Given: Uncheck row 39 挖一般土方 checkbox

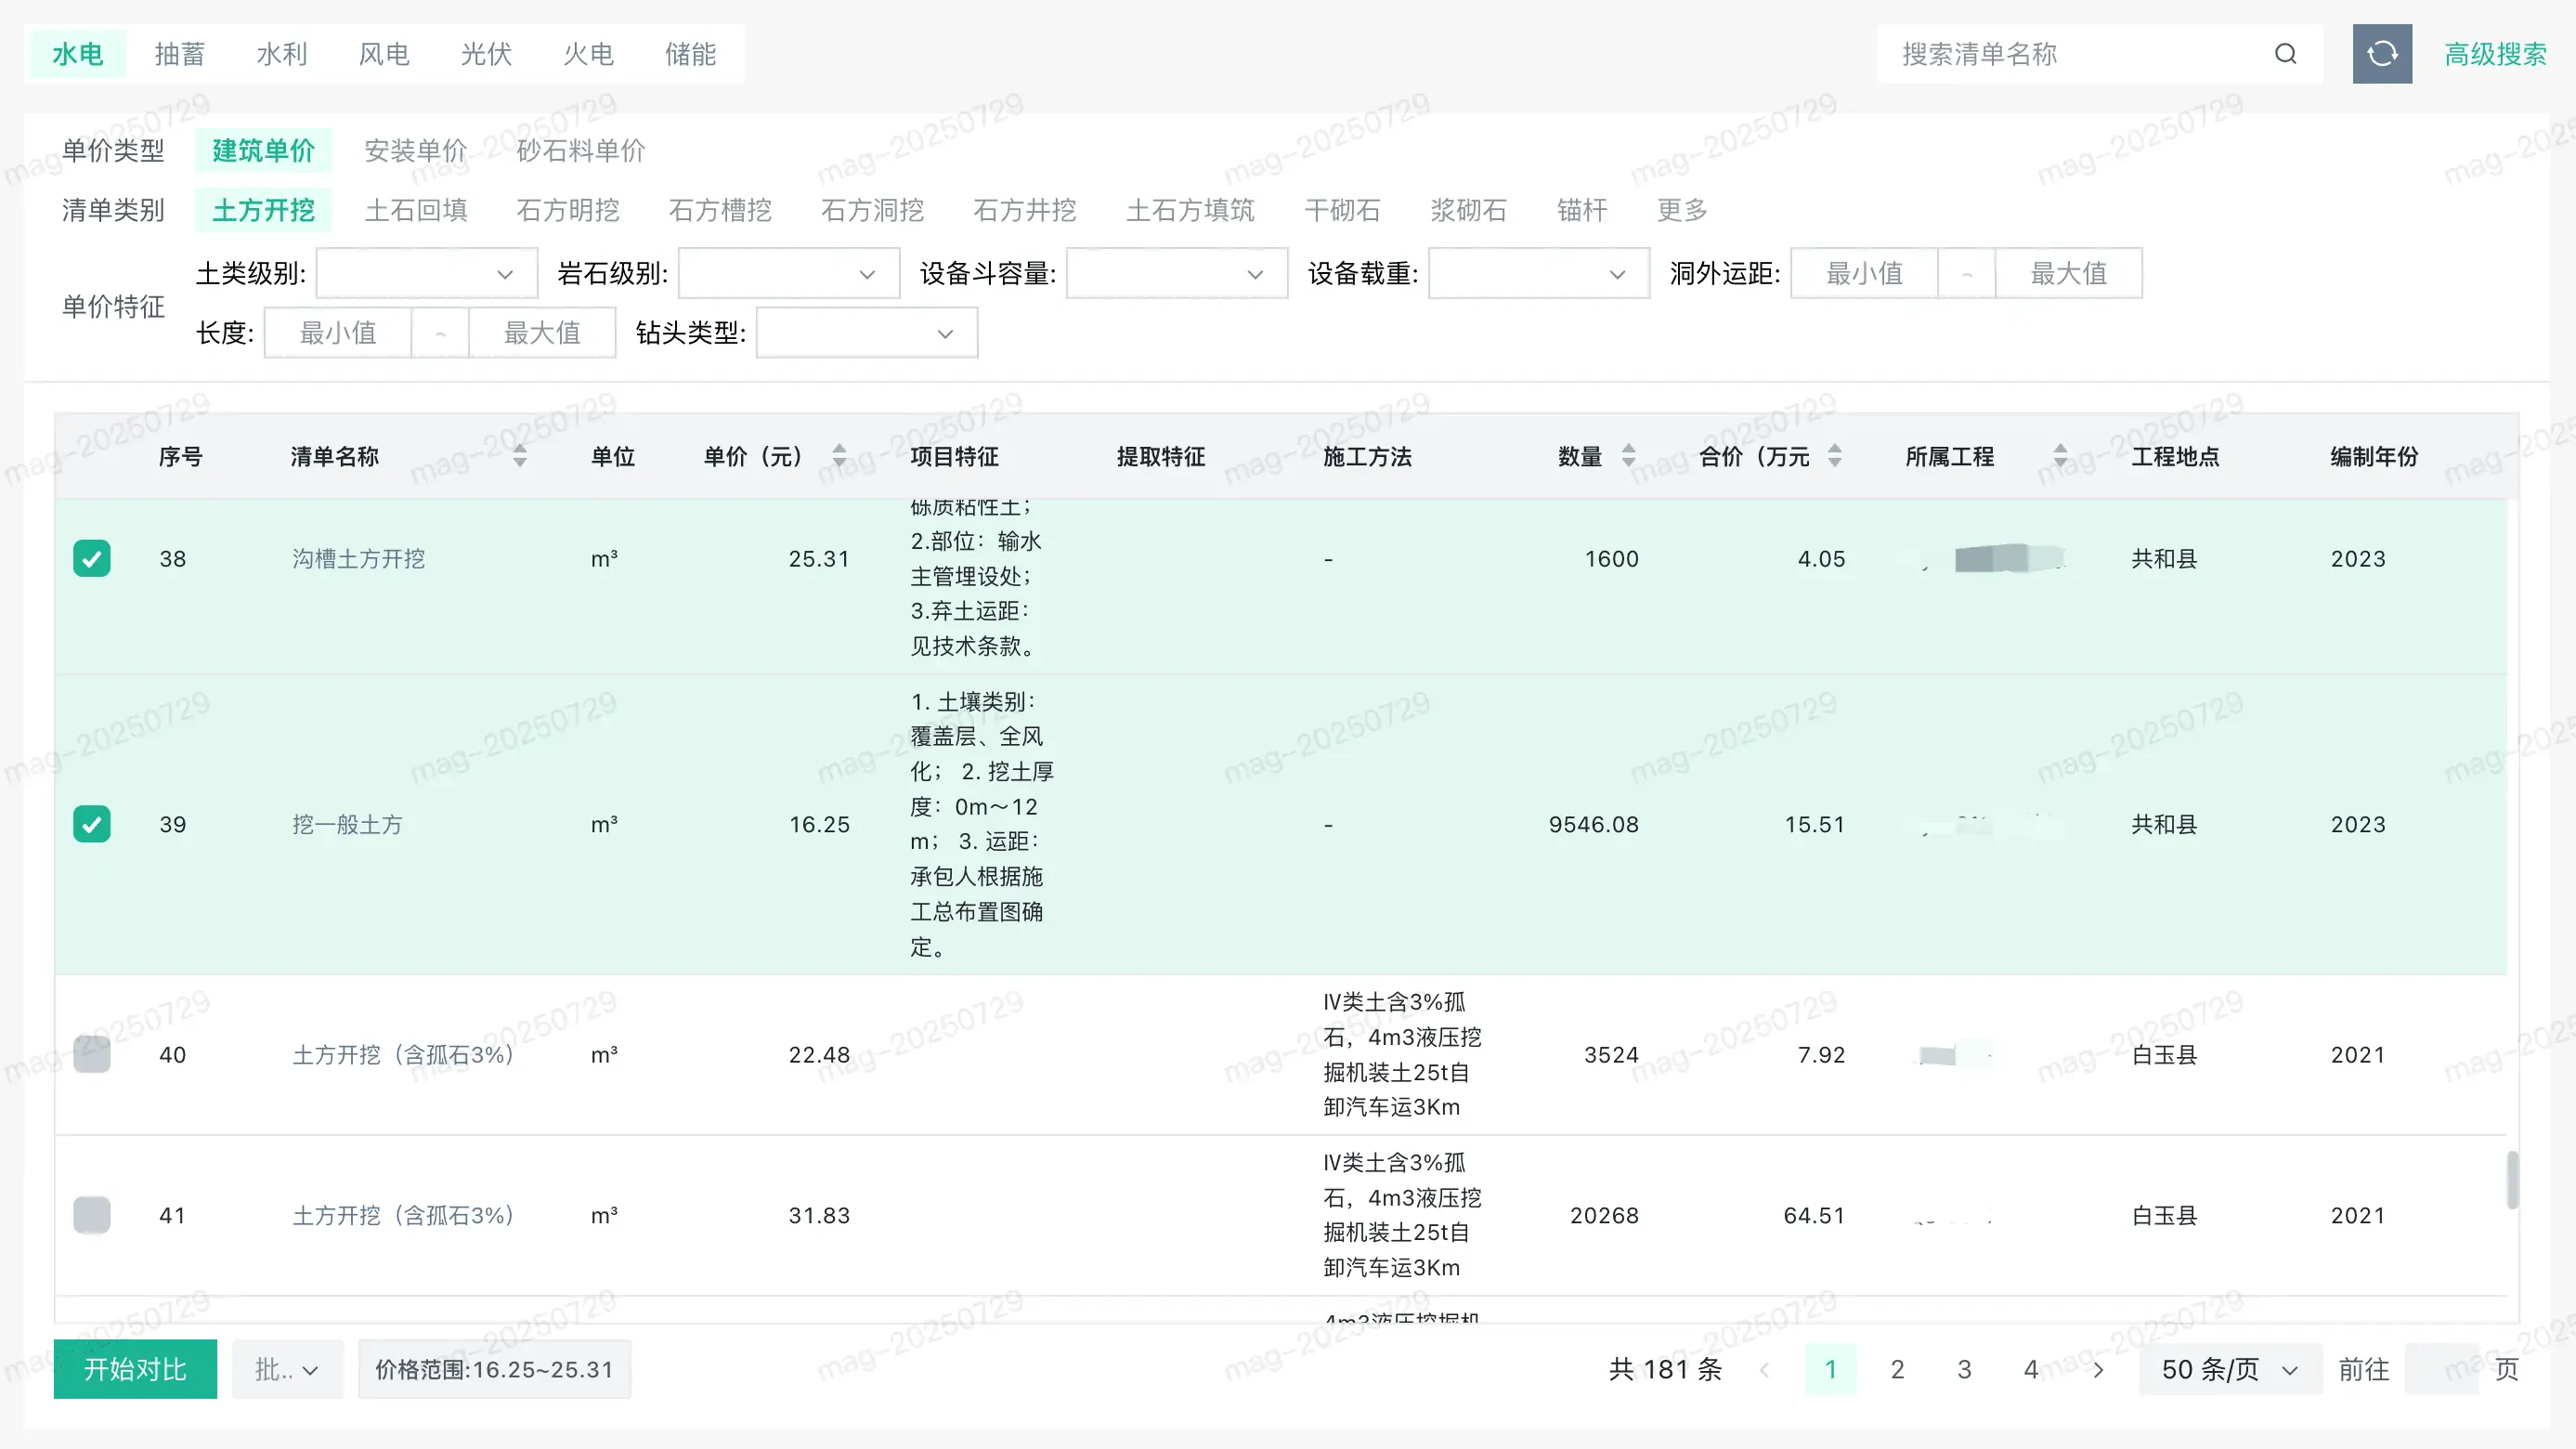Looking at the screenshot, I should point(92,824).
